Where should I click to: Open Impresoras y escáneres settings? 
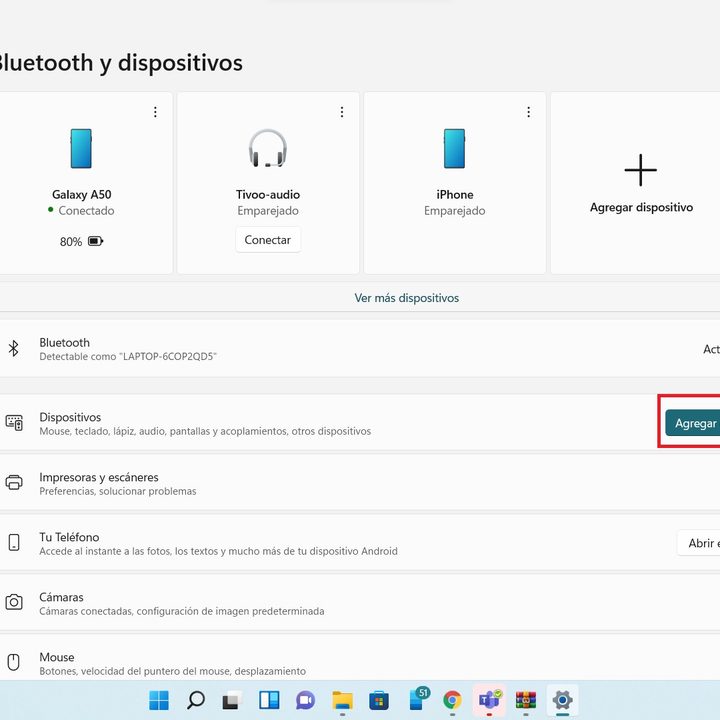[x=360, y=483]
